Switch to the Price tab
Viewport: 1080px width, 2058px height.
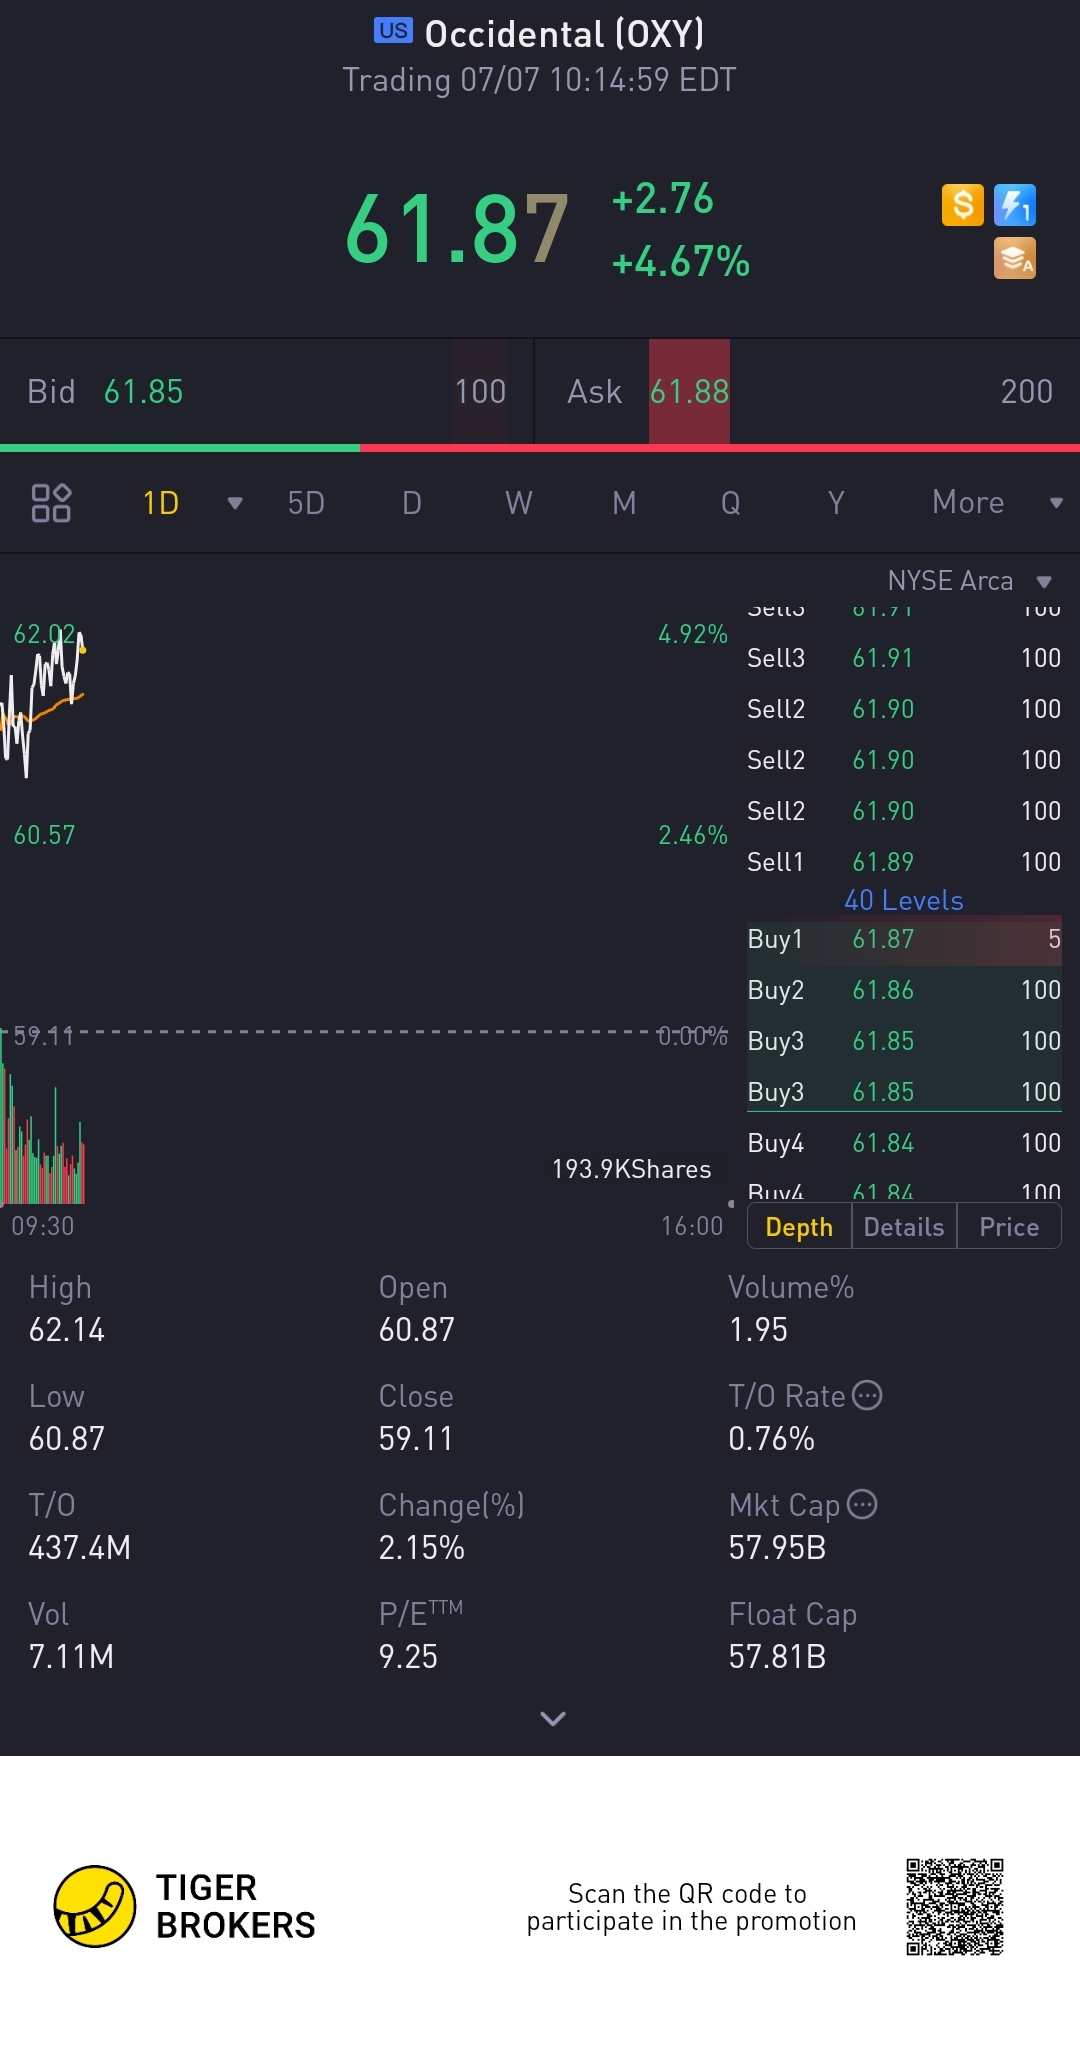click(x=1009, y=1227)
